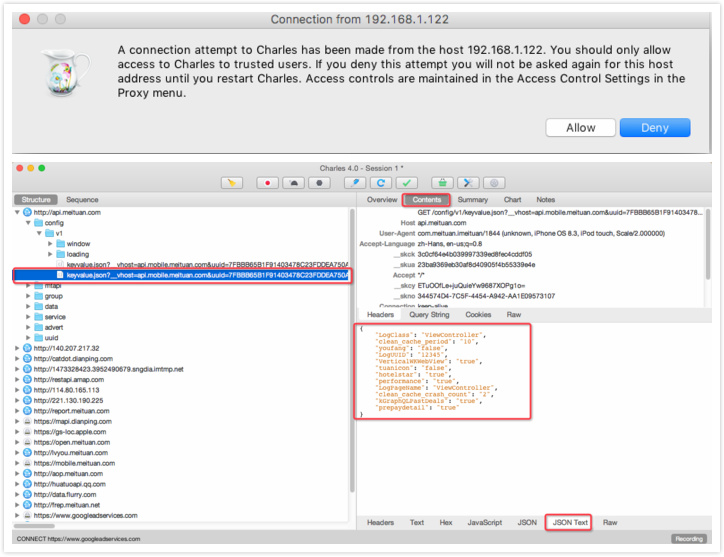Select http://report.meituan.com host
724x557 pixels.
[72, 411]
